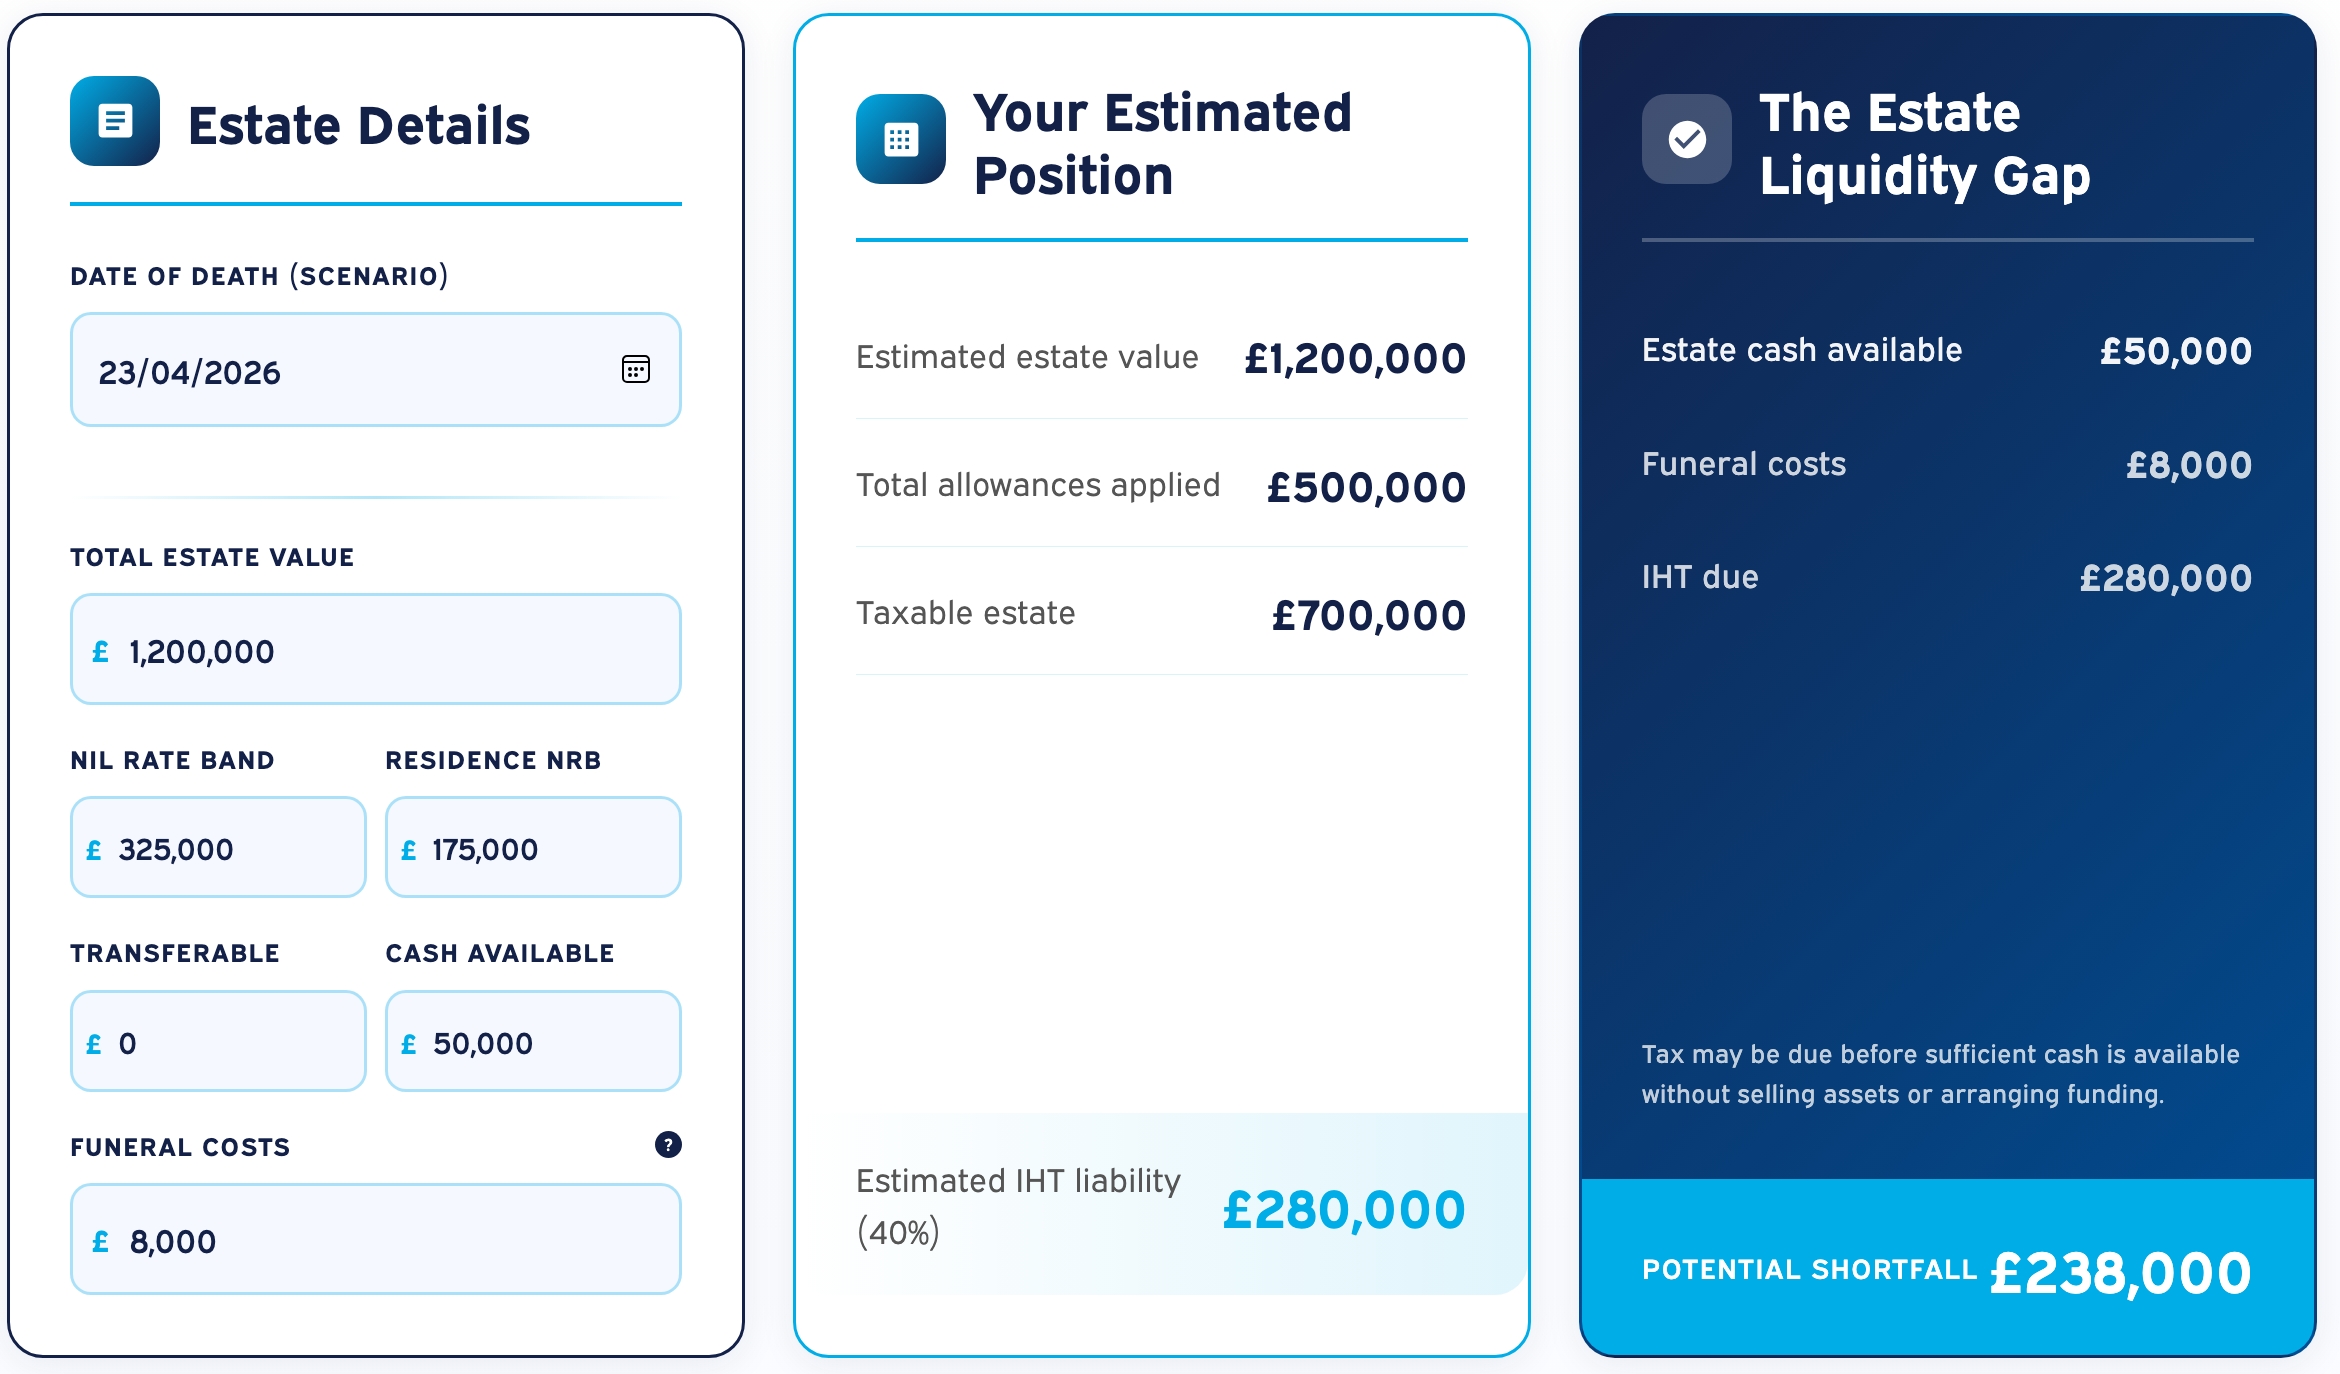Click the Funeral Costs input field
Viewport: 2340px width, 1374px height.
point(376,1240)
